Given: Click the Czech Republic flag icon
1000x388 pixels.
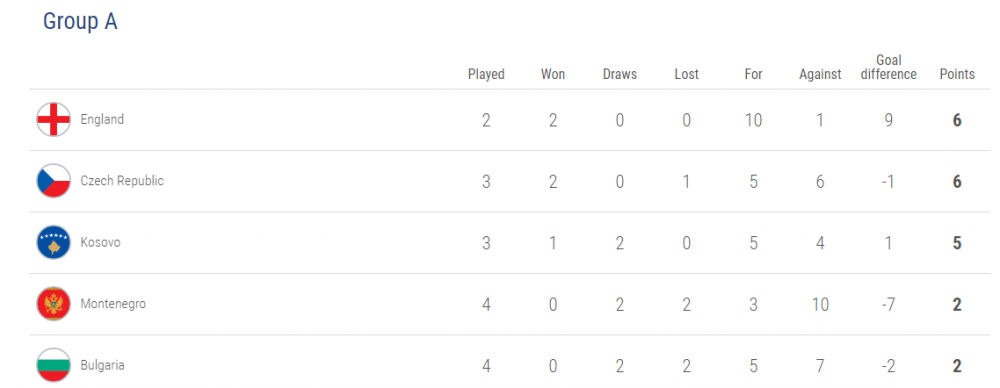Looking at the screenshot, I should point(54,181).
